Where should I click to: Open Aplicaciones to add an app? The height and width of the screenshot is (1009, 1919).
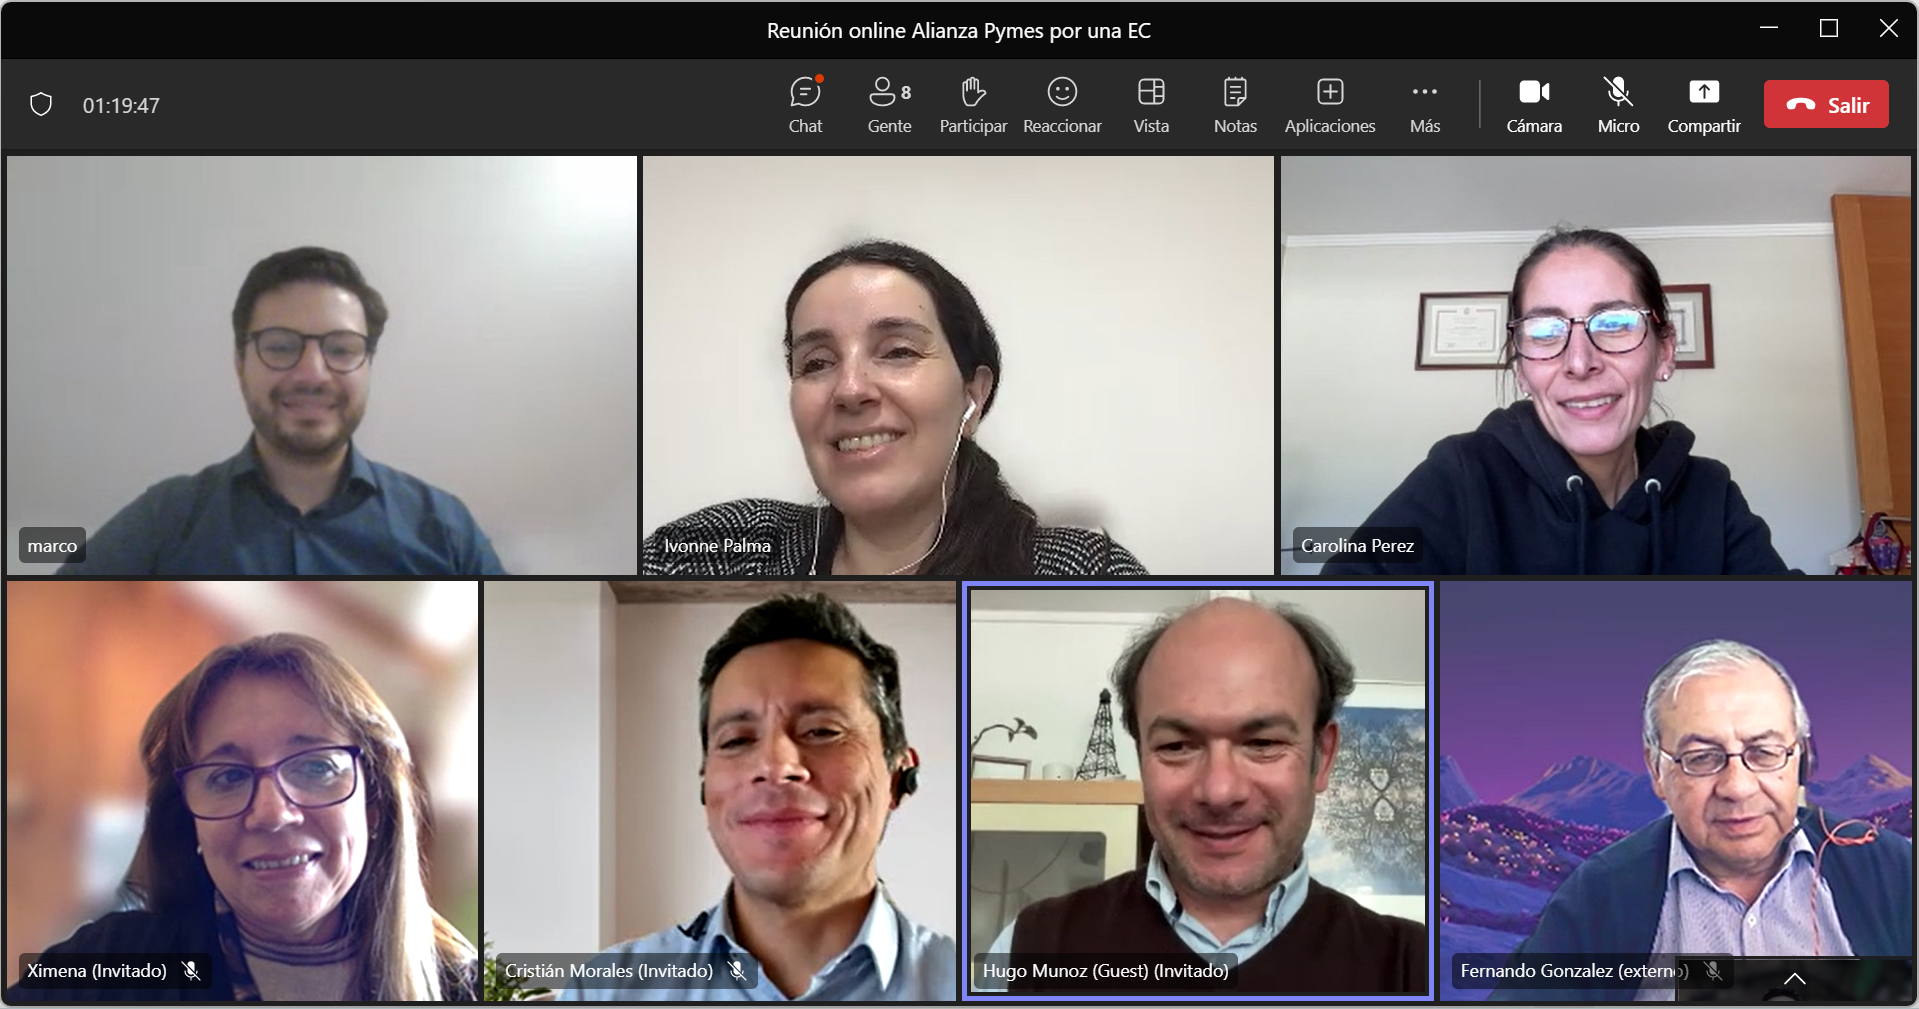pos(1330,104)
